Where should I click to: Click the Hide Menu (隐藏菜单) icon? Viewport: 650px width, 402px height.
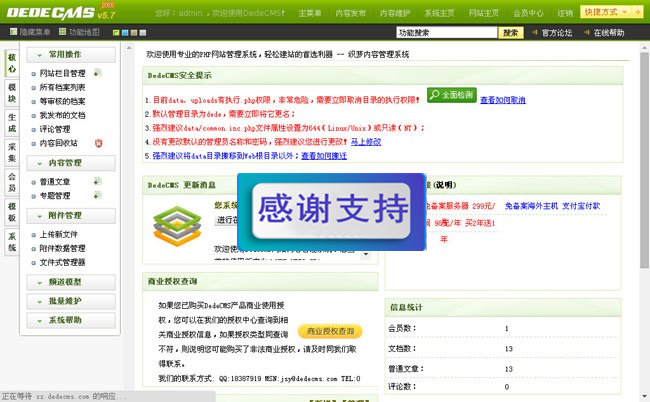pyautogui.click(x=13, y=31)
